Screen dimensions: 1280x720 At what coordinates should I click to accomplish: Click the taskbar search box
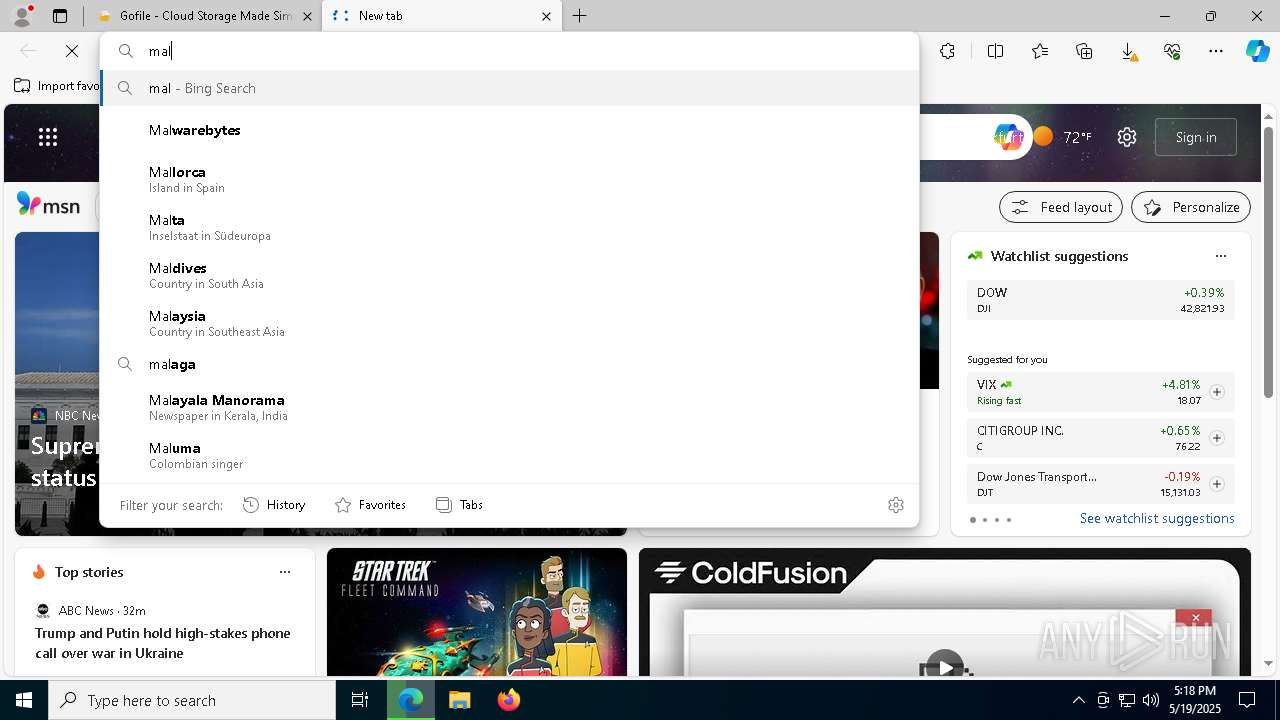pos(192,700)
